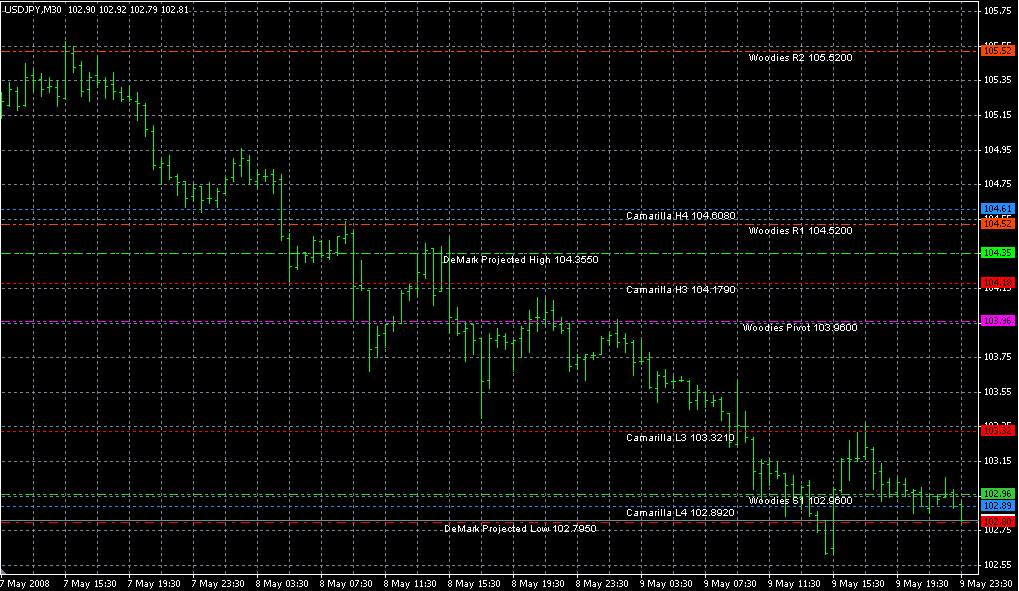Click the Camarilla H4 104.6080 label
This screenshot has width=1019, height=591.
(681, 216)
